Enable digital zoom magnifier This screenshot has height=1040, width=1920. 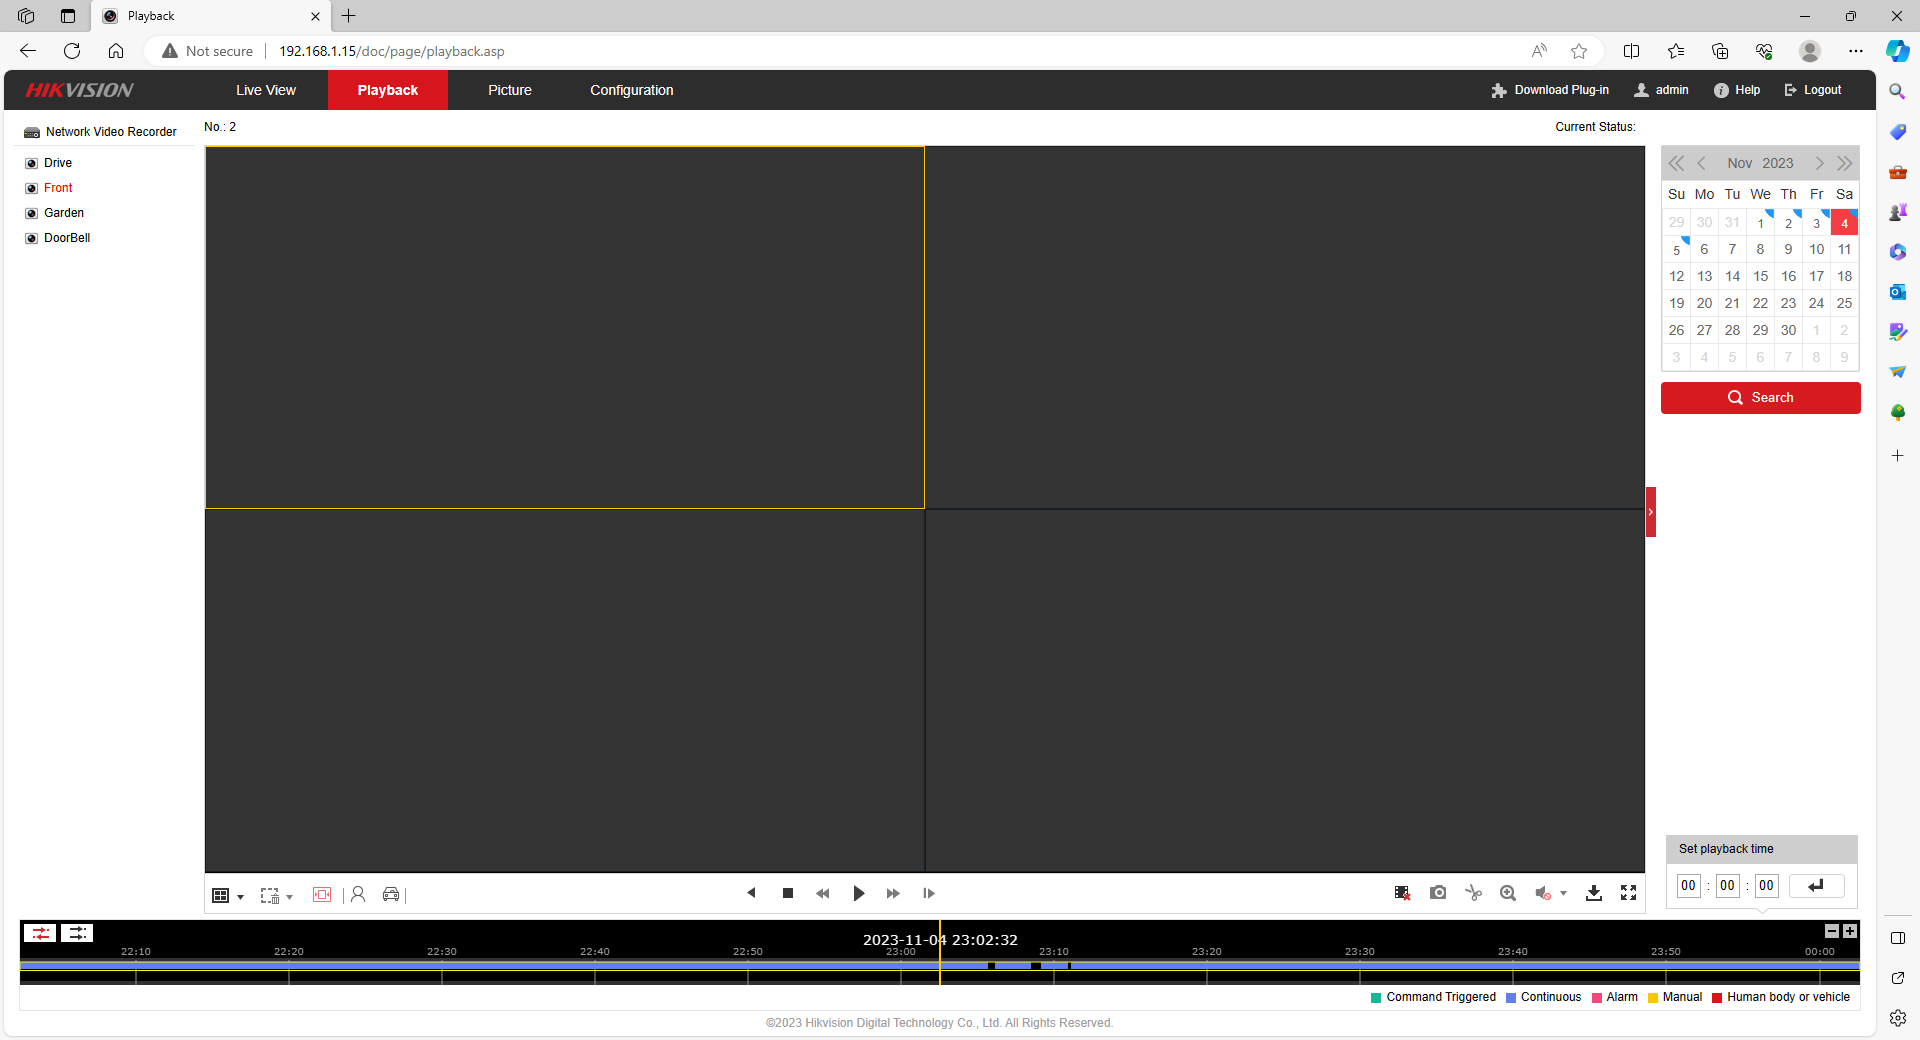[x=1508, y=893]
